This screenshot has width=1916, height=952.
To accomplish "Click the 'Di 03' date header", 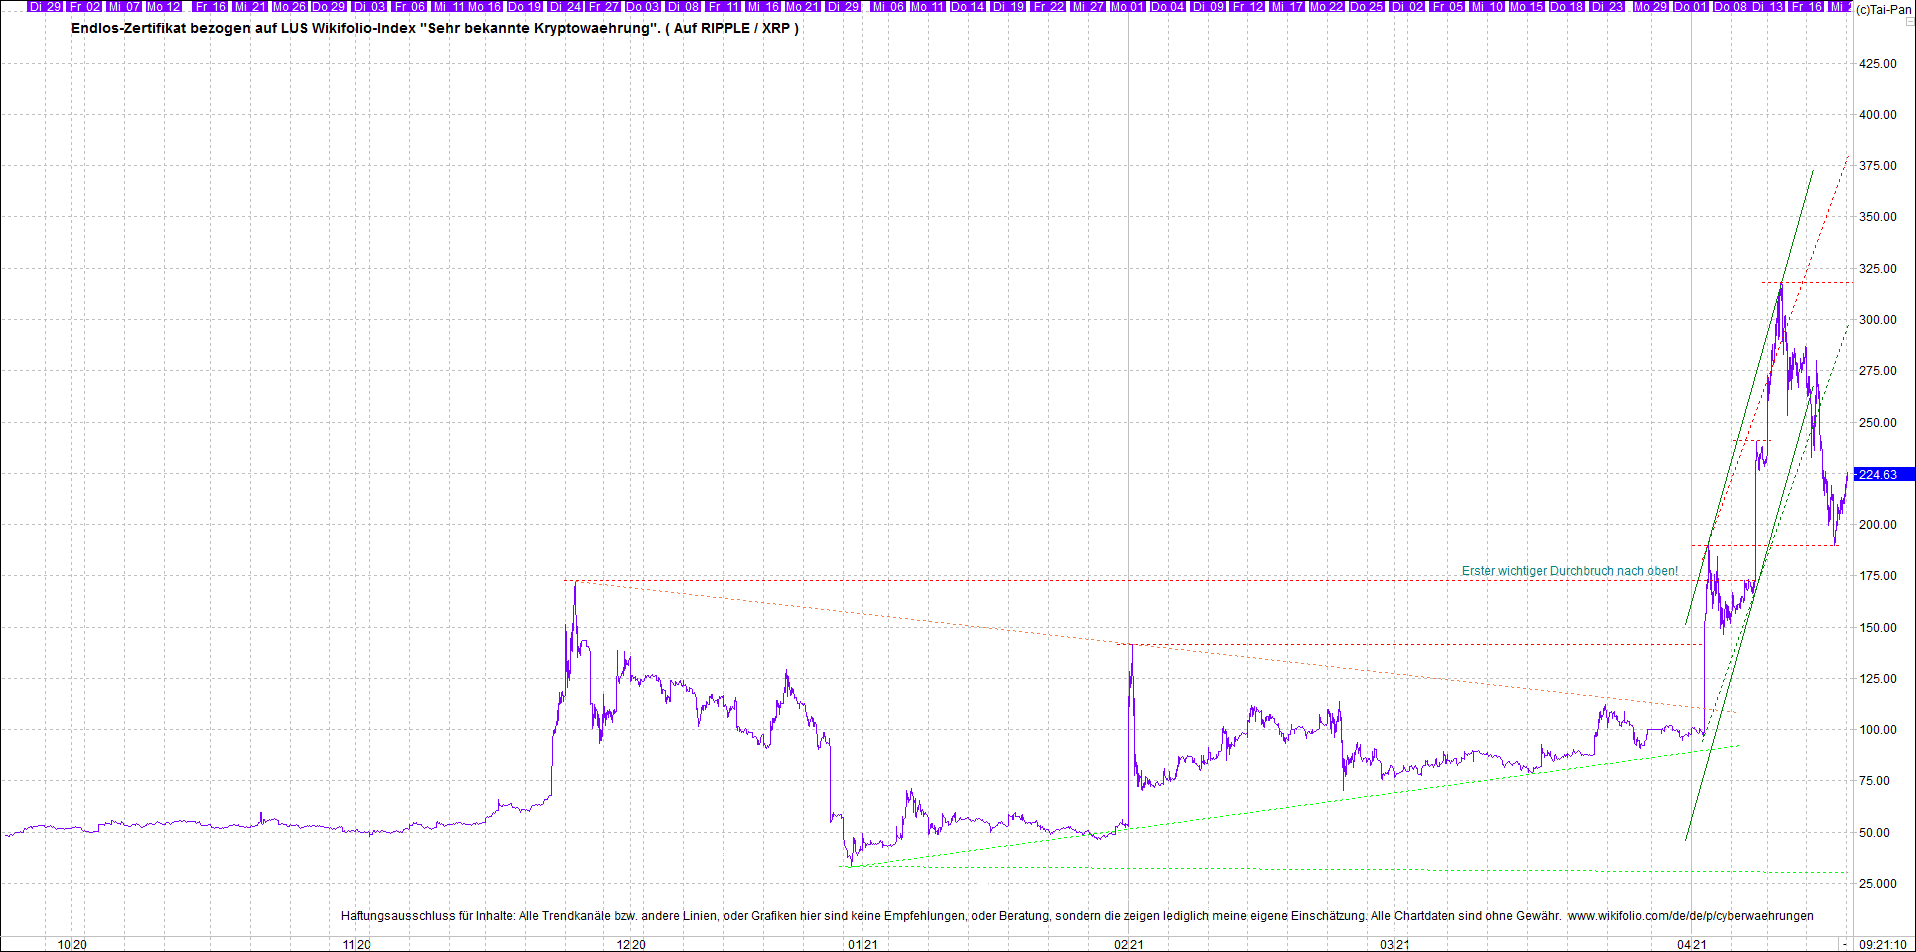I will tap(370, 6).
